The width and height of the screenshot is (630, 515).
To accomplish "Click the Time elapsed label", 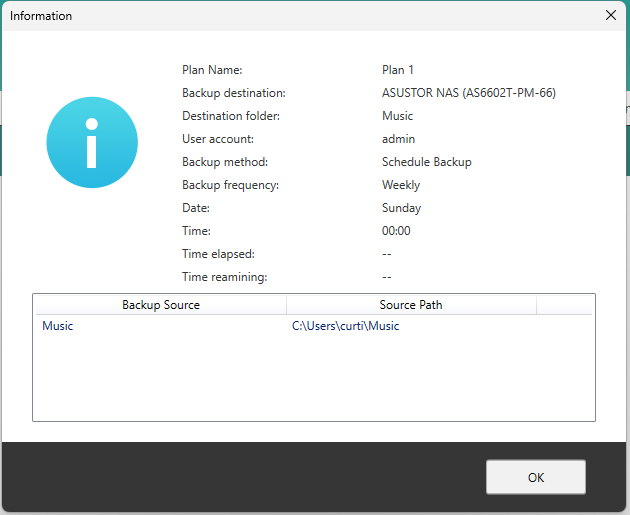I will (218, 254).
